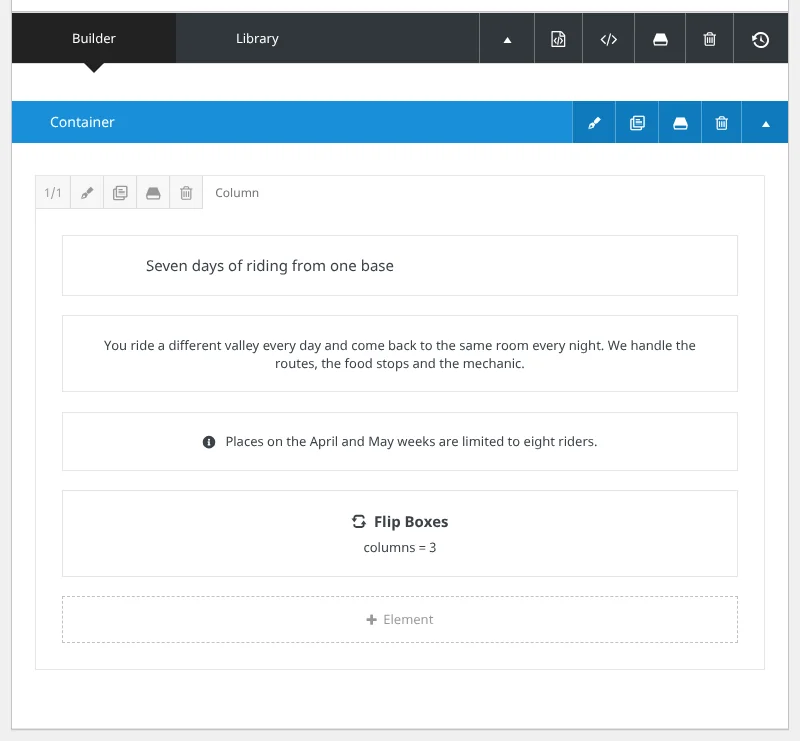The height and width of the screenshot is (741, 800).
Task: Open the 'Places on the April and May' alert element
Action: pyautogui.click(x=400, y=441)
